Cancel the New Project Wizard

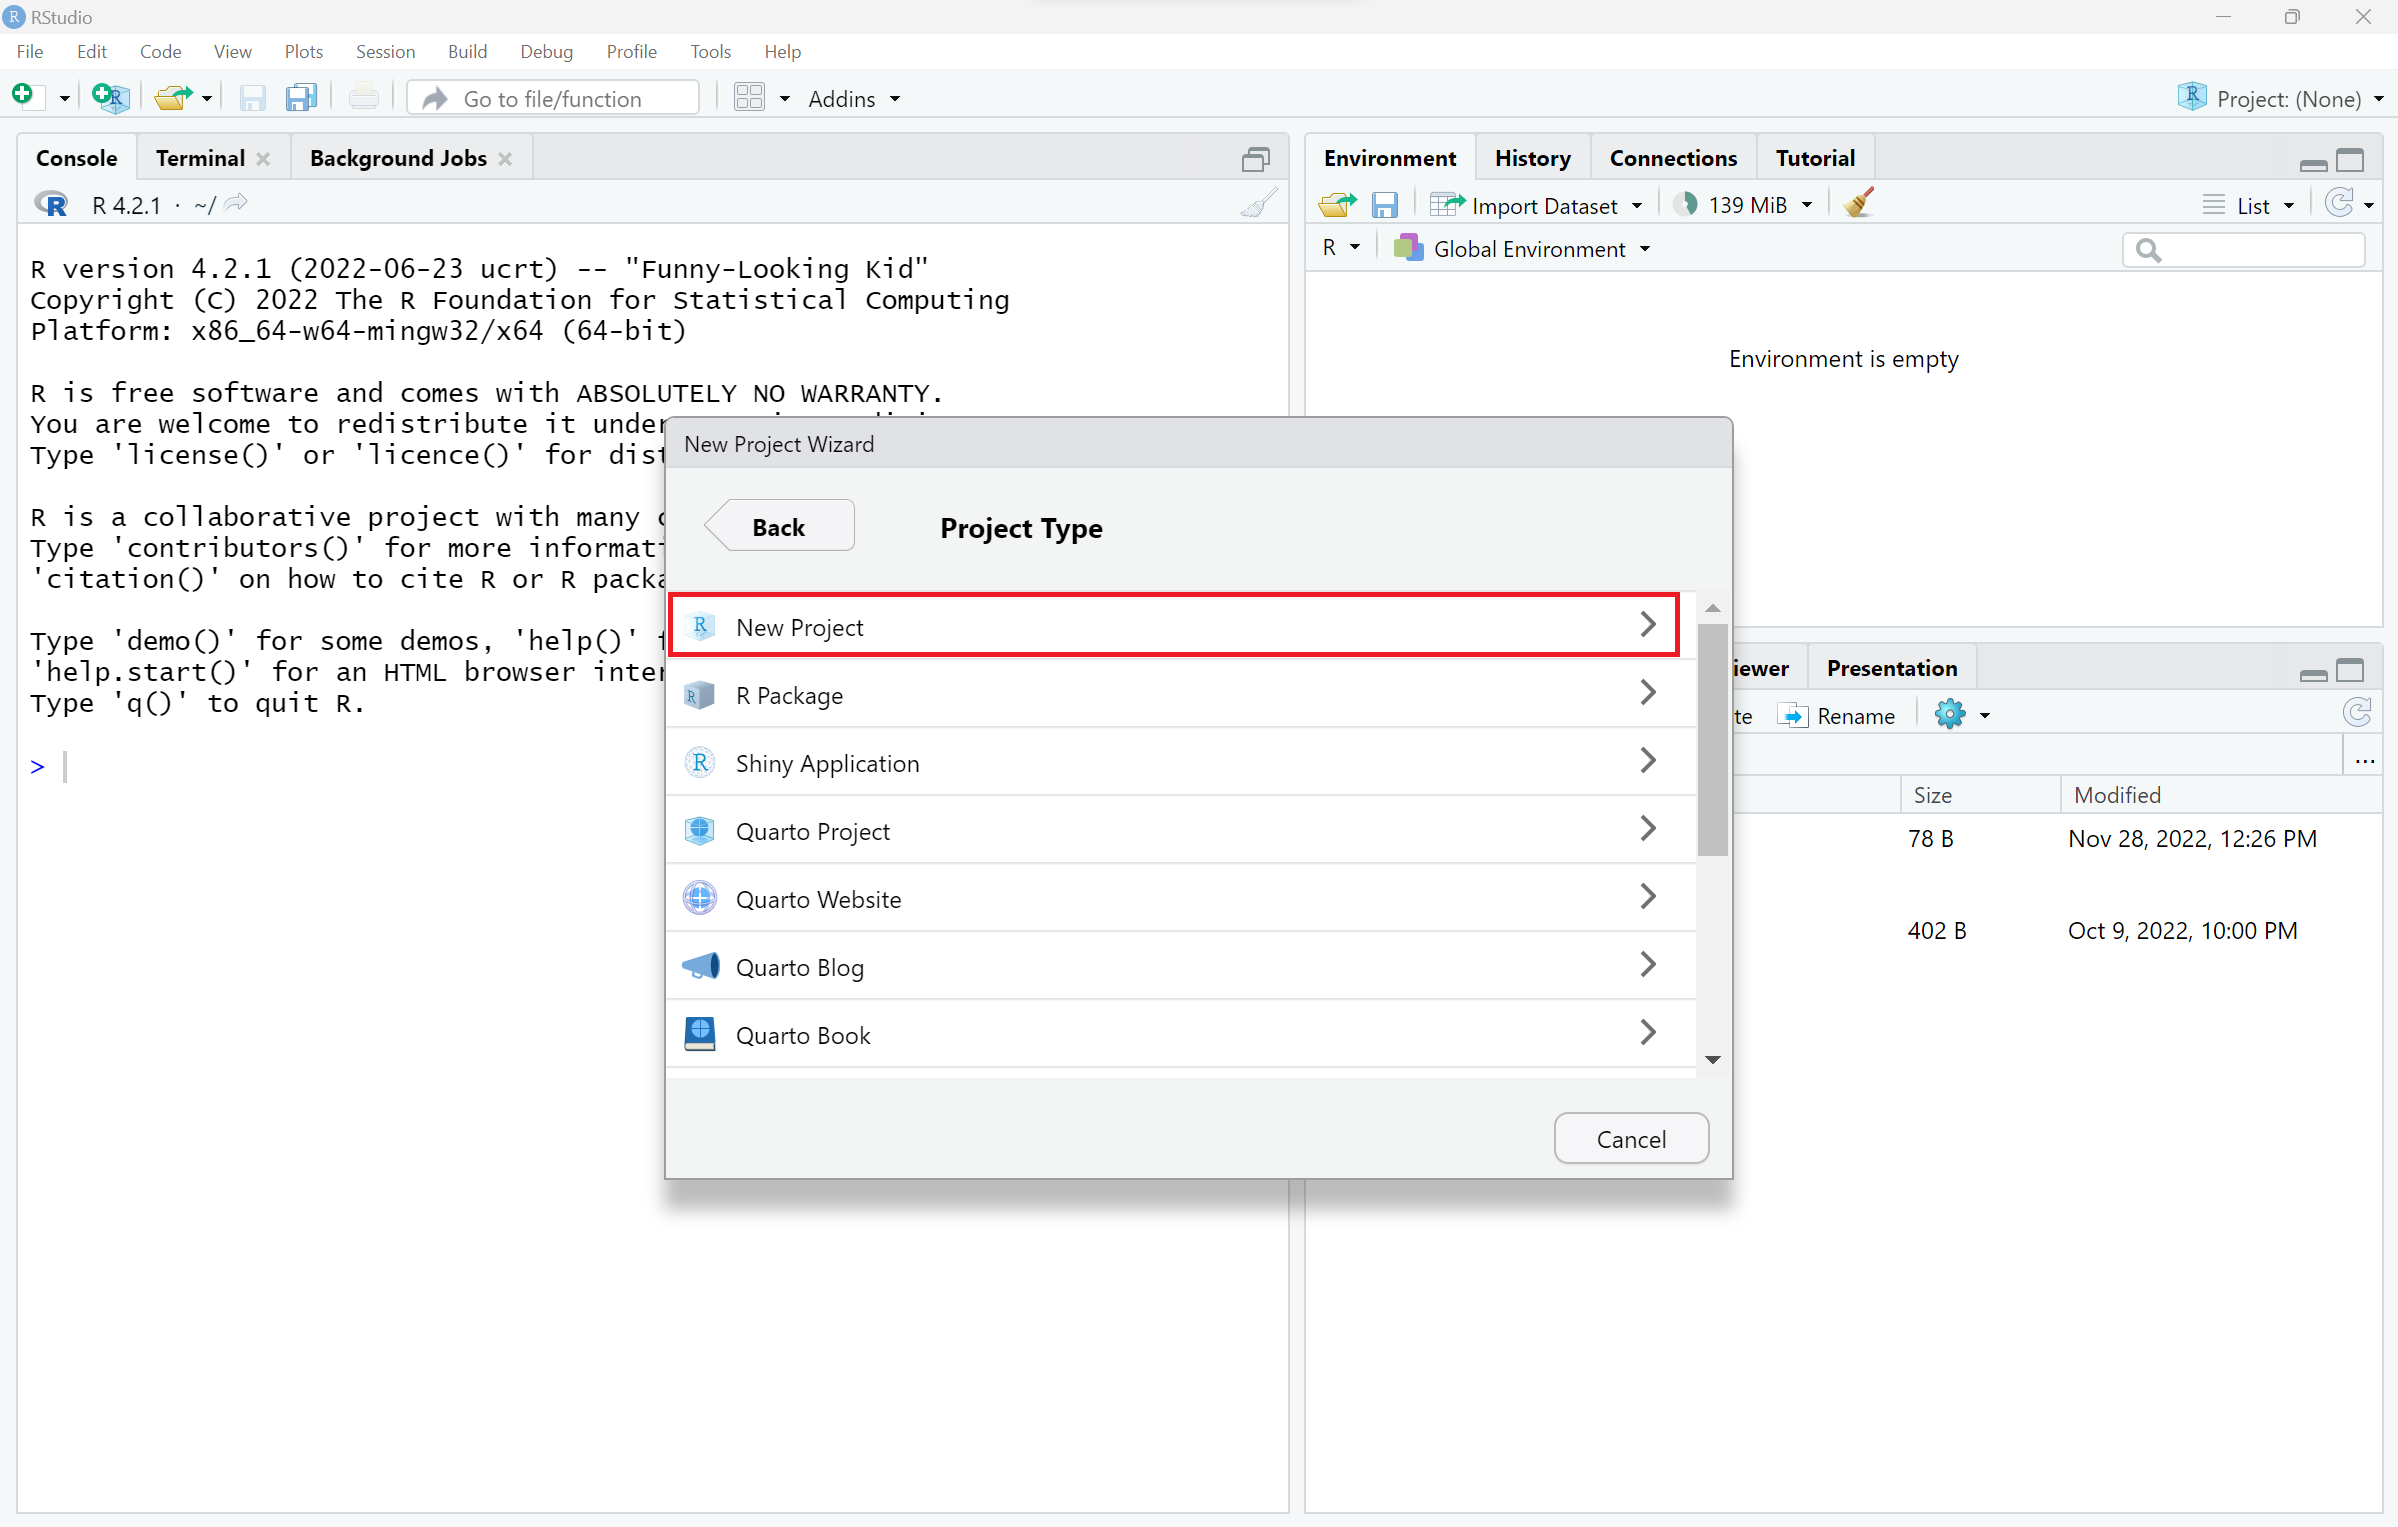pos(1630,1139)
